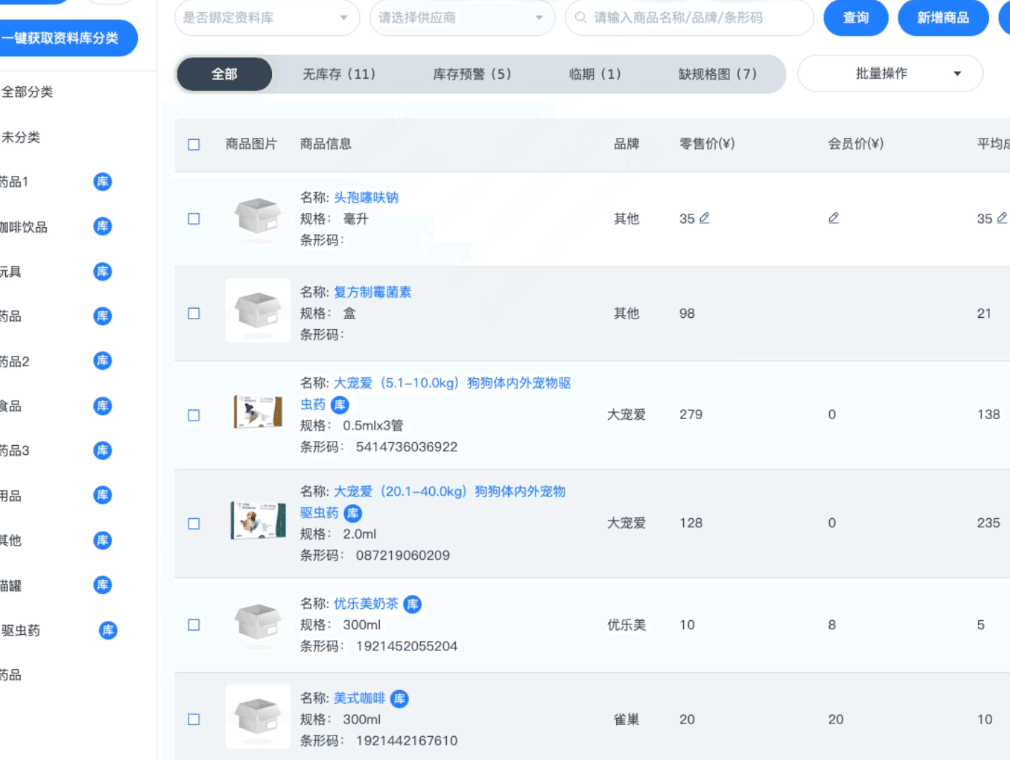Click brand cell 雀巢
1010x760 pixels.
point(626,719)
